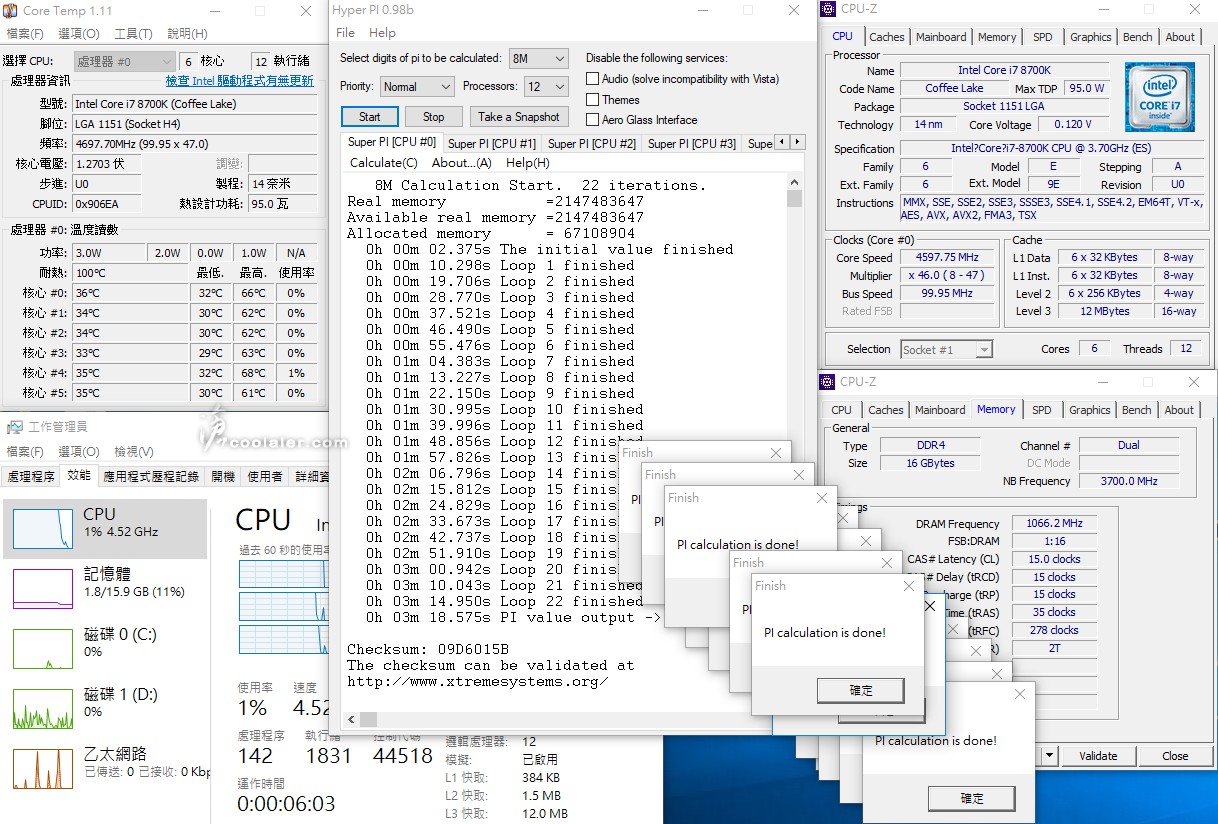The height and width of the screenshot is (824, 1218).
Task: Open Graphics tab in lower CPU-Z window
Action: (x=1089, y=410)
